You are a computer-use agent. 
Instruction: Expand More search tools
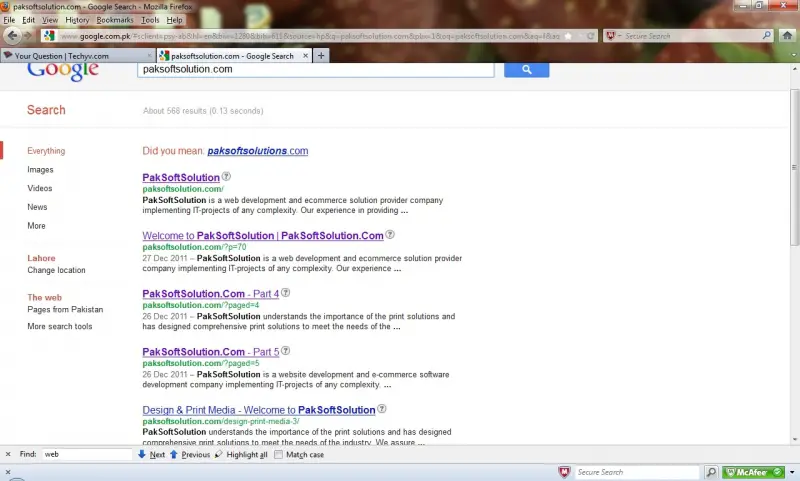(x=60, y=326)
